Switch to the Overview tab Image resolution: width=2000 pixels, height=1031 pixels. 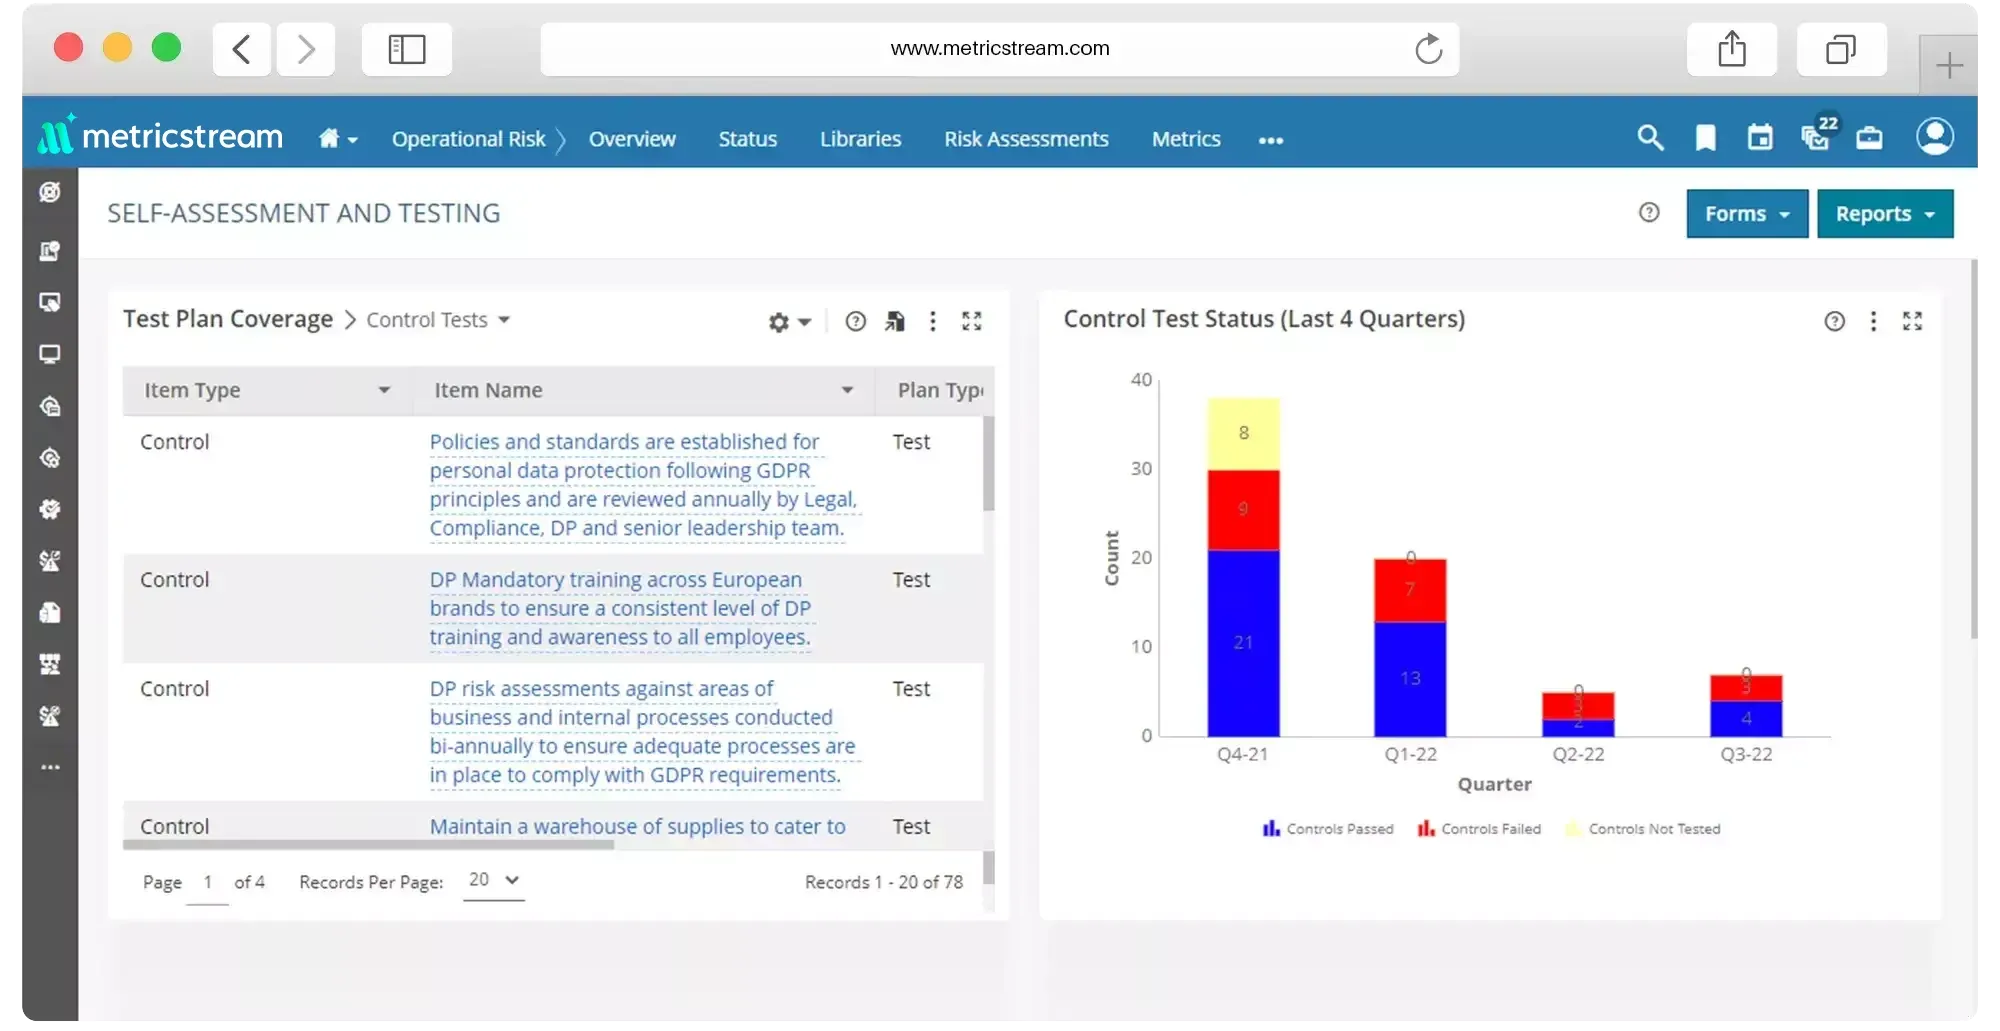632,139
